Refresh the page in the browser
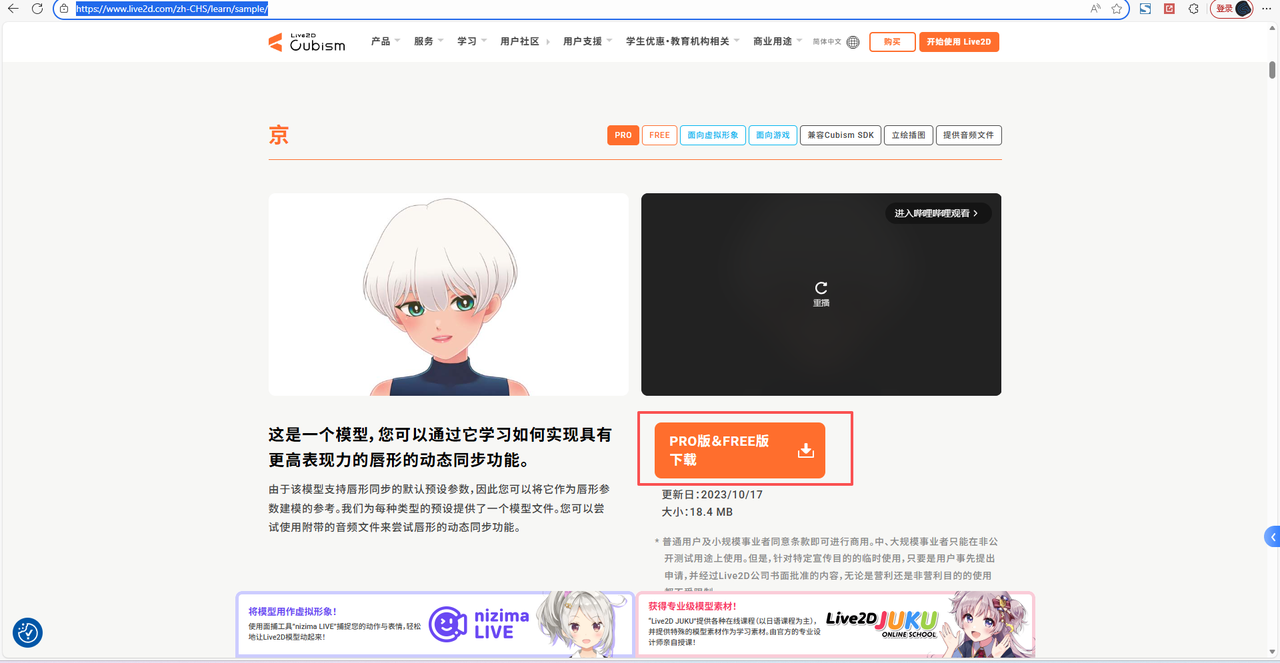The height and width of the screenshot is (663, 1280). pyautogui.click(x=37, y=9)
